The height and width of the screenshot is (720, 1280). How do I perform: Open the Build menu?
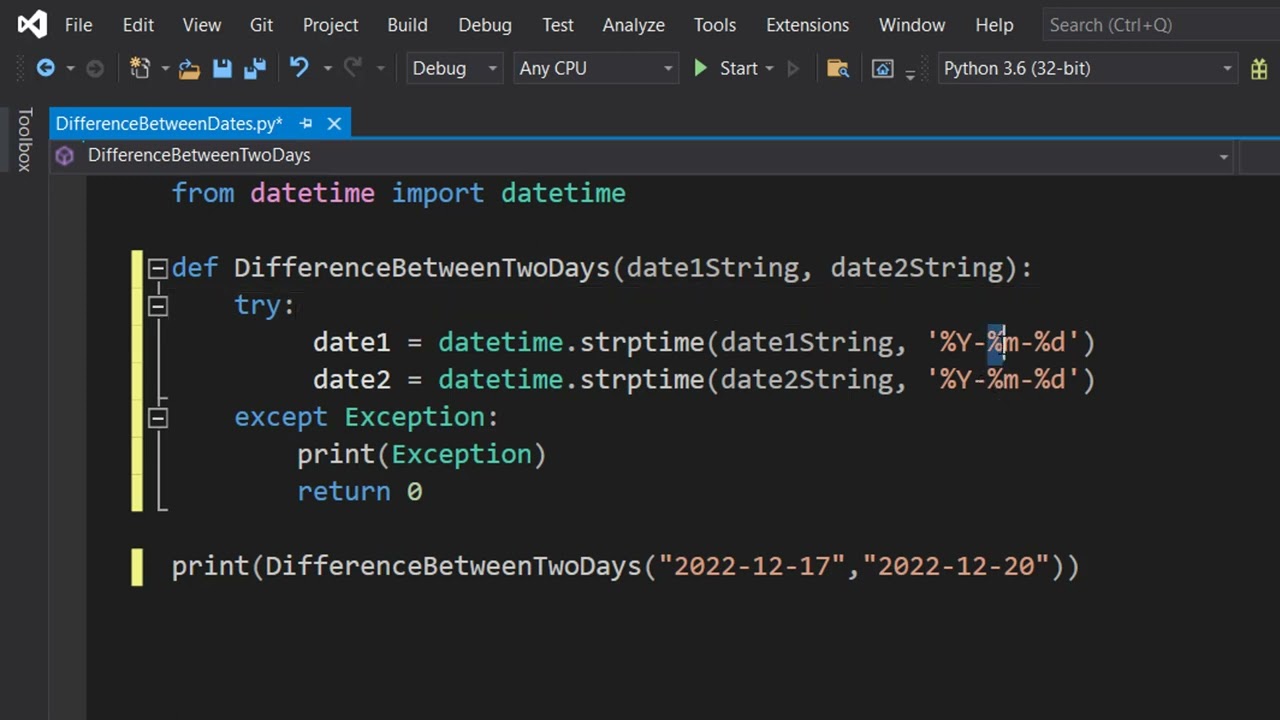point(407,25)
